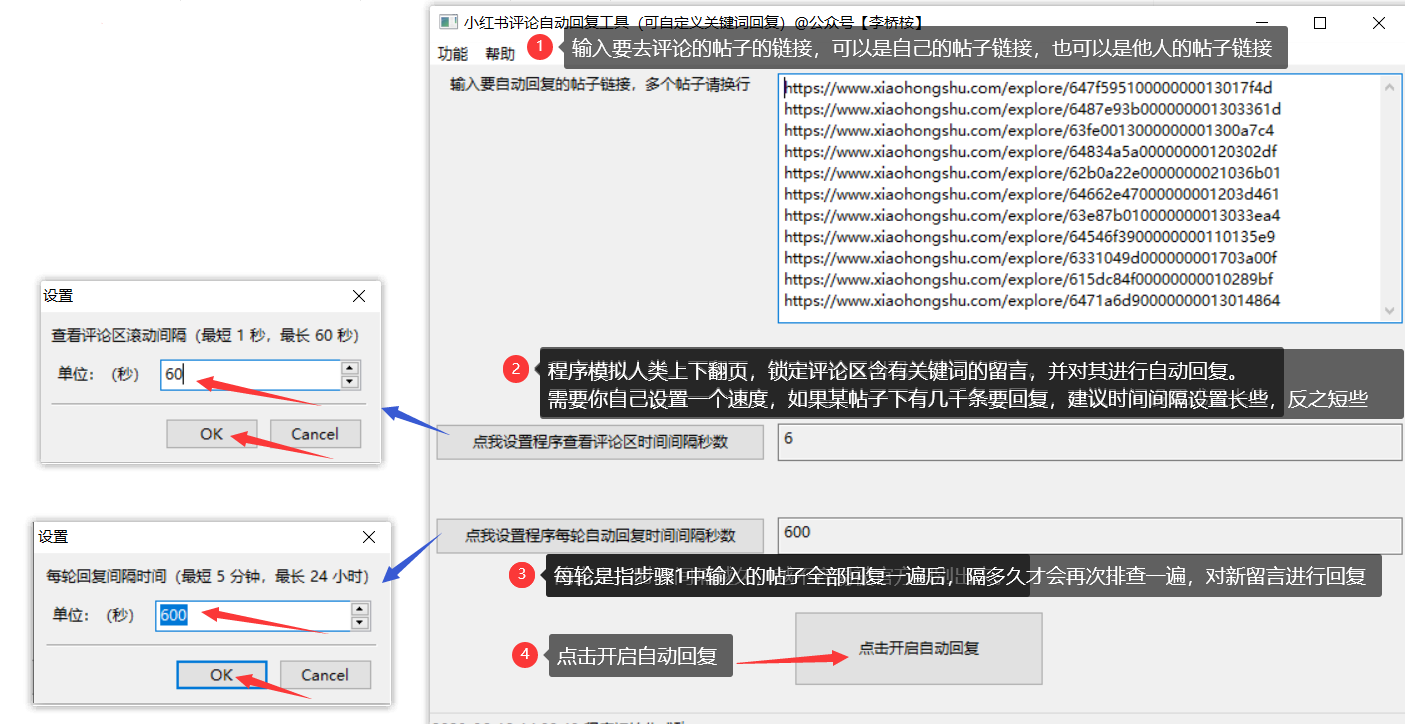Click the URL ending in 63fe0013000000001300a7c4

(x=1029, y=130)
